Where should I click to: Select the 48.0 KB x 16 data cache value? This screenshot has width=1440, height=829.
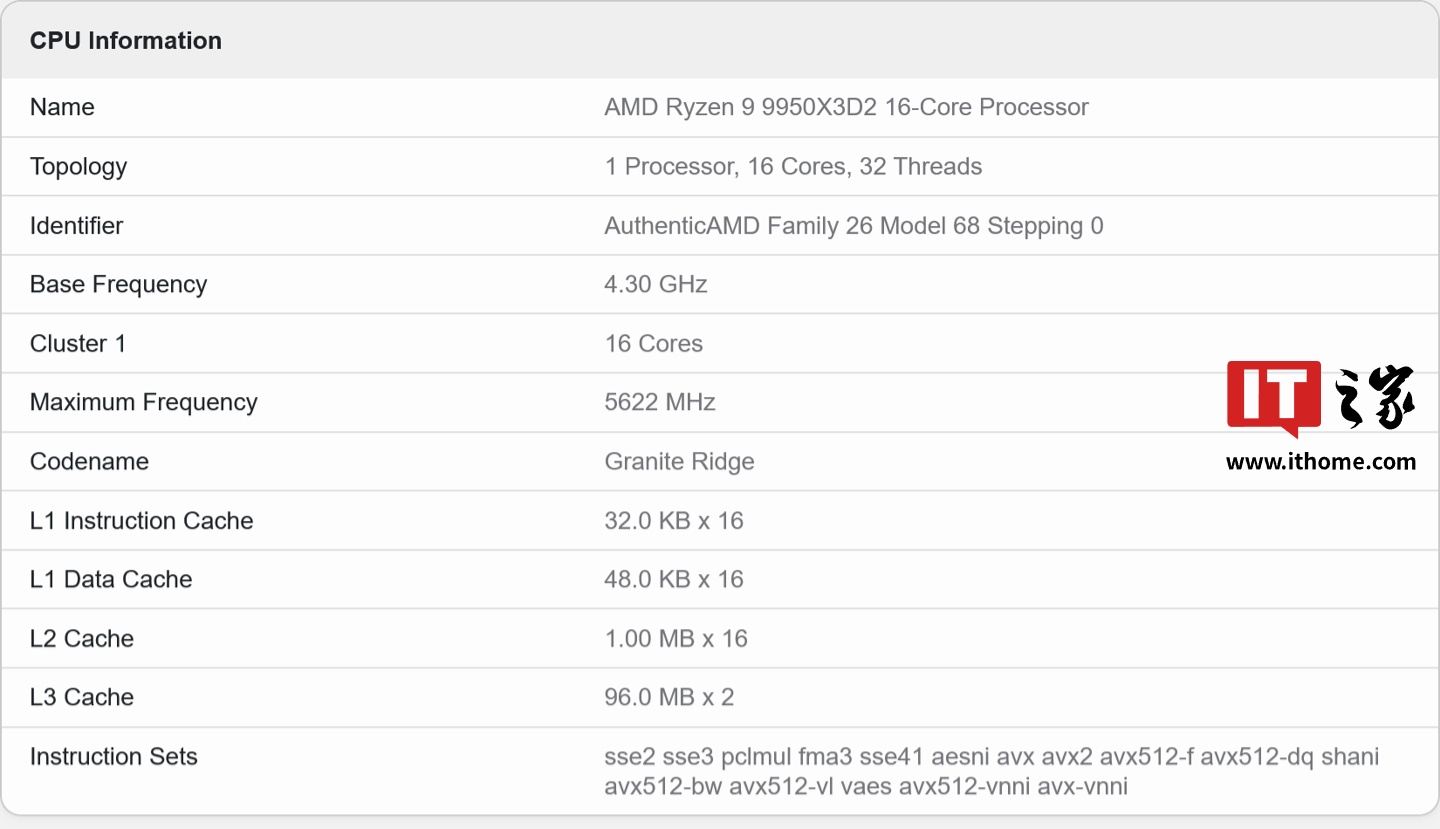pyautogui.click(x=673, y=579)
